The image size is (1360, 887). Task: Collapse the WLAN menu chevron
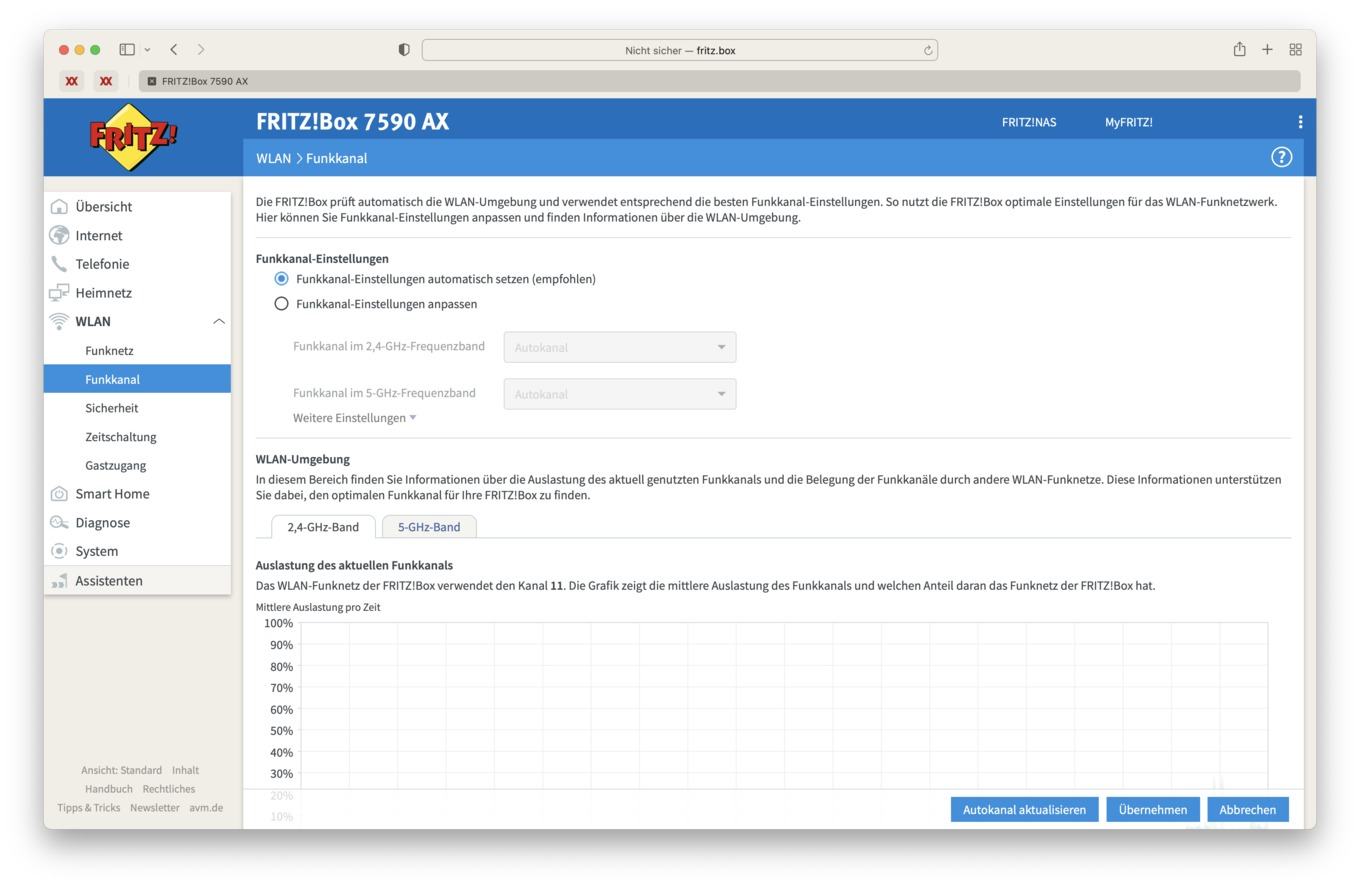(x=219, y=321)
